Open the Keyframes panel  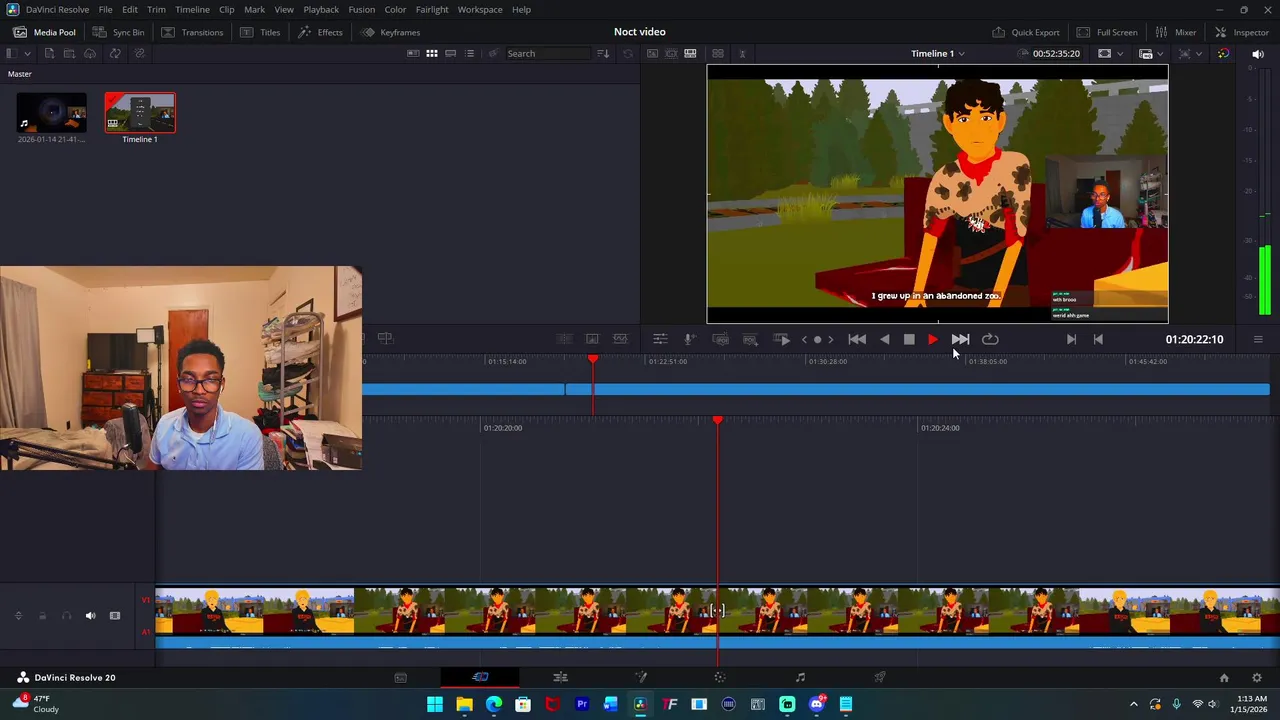point(391,32)
